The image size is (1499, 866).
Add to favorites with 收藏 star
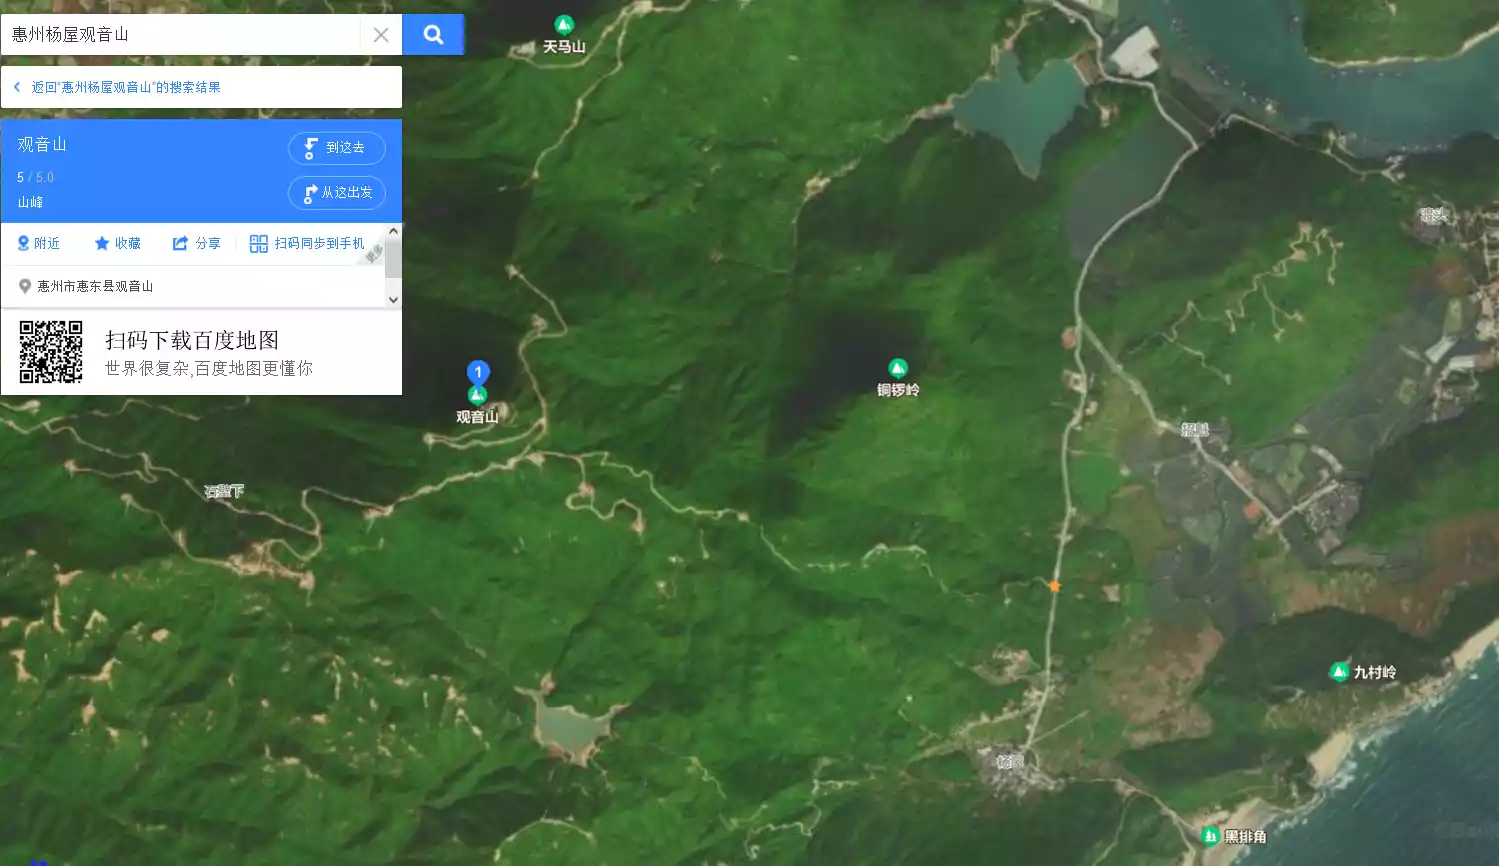pyautogui.click(x=117, y=243)
